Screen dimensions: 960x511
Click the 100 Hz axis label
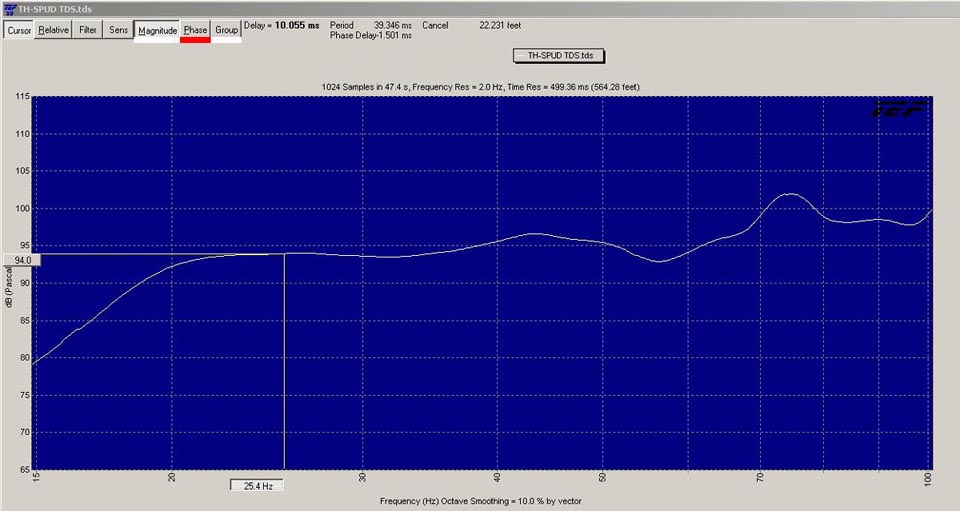click(x=928, y=479)
